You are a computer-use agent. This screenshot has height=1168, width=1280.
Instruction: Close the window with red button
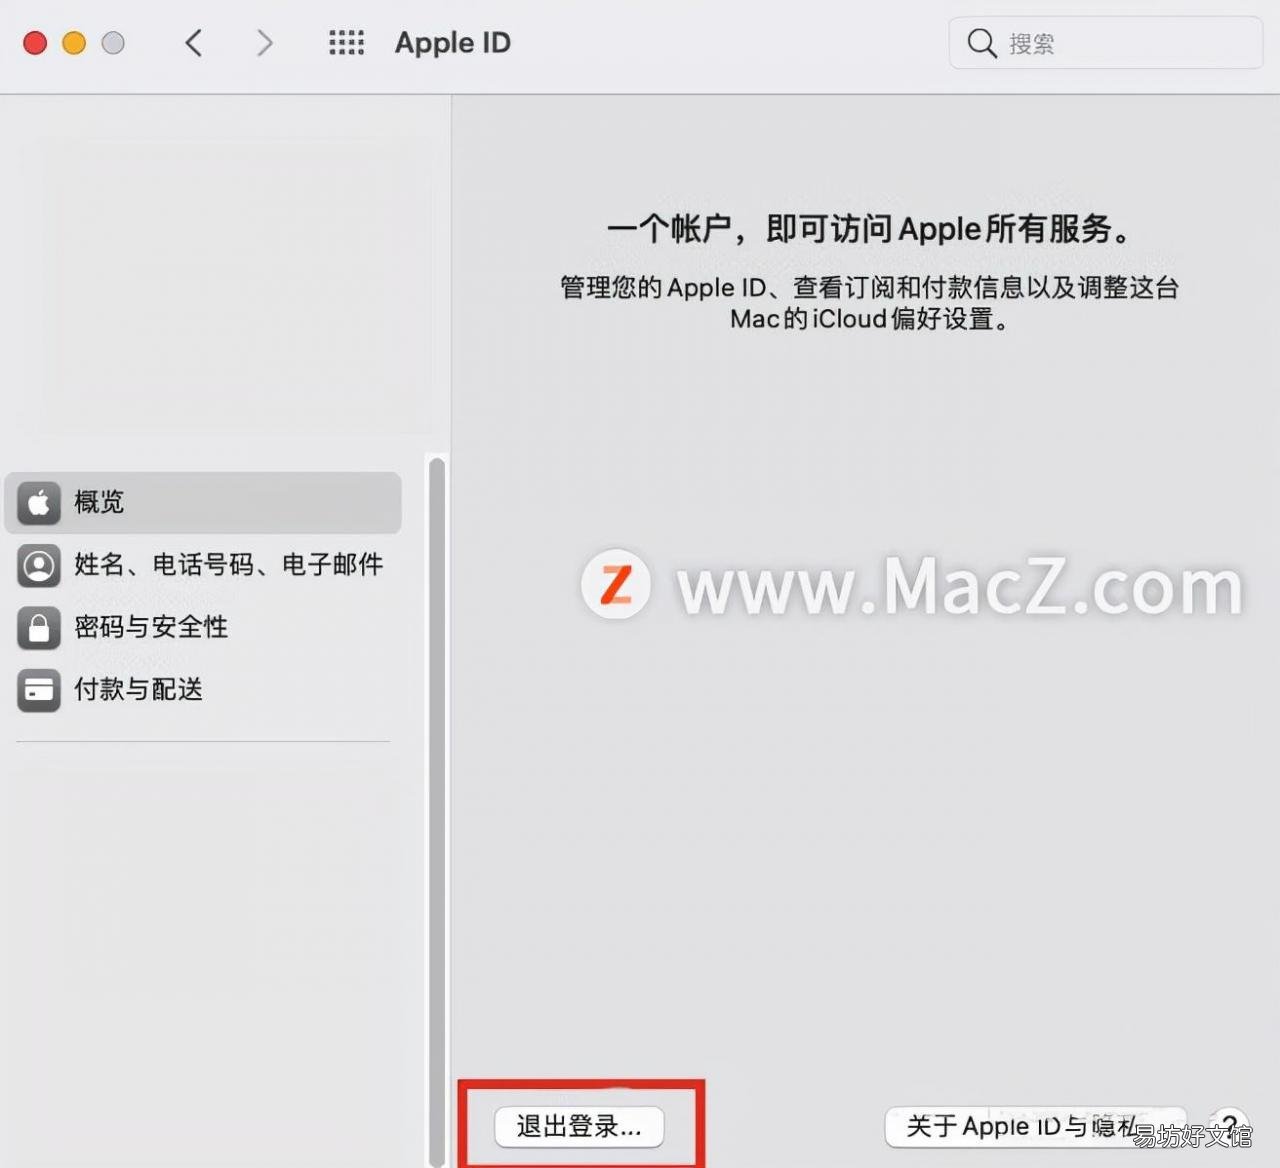(35, 43)
